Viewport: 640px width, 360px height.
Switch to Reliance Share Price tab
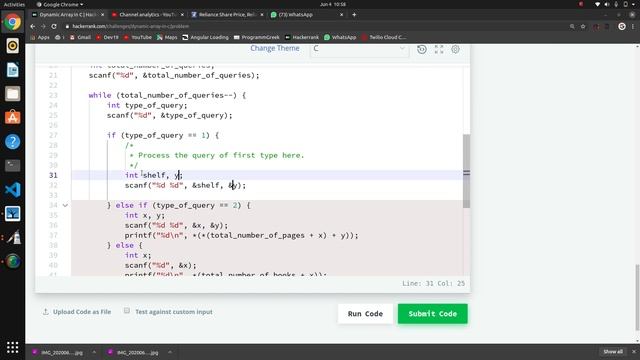(x=227, y=15)
